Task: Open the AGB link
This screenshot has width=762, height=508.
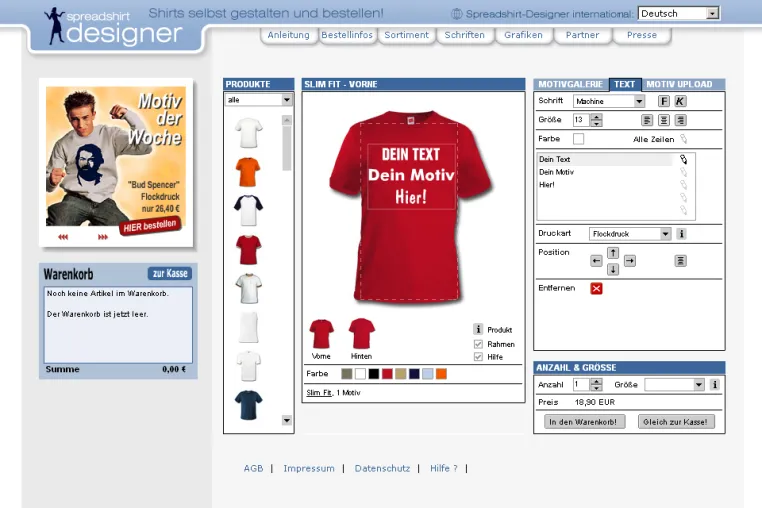Action: click(253, 468)
